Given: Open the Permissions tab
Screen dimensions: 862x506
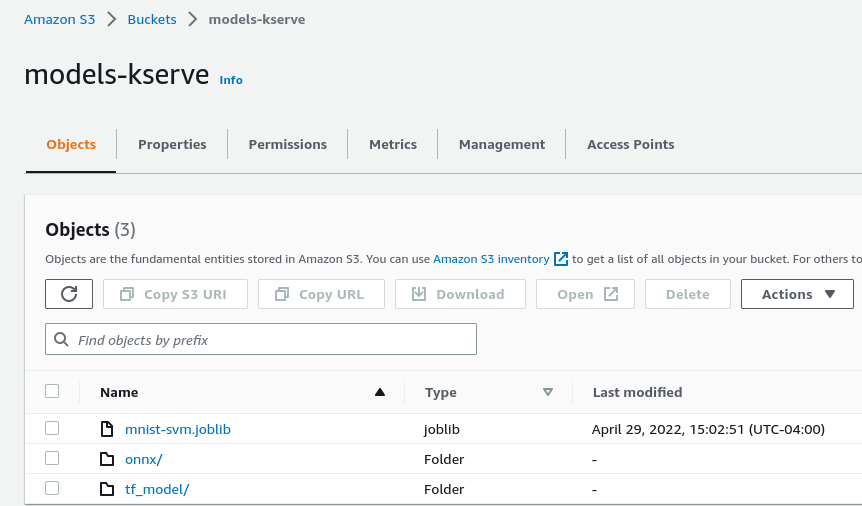Looking at the screenshot, I should 287,144.
